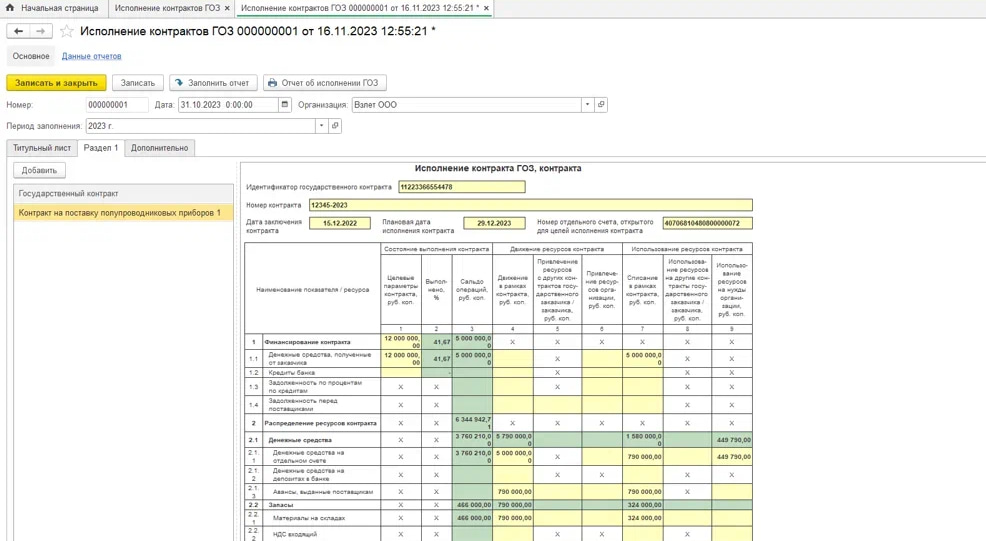Image resolution: width=986 pixels, height=541 pixels.
Task: Click Распределение ресурсов контракта row label
Action: [x=320, y=423]
